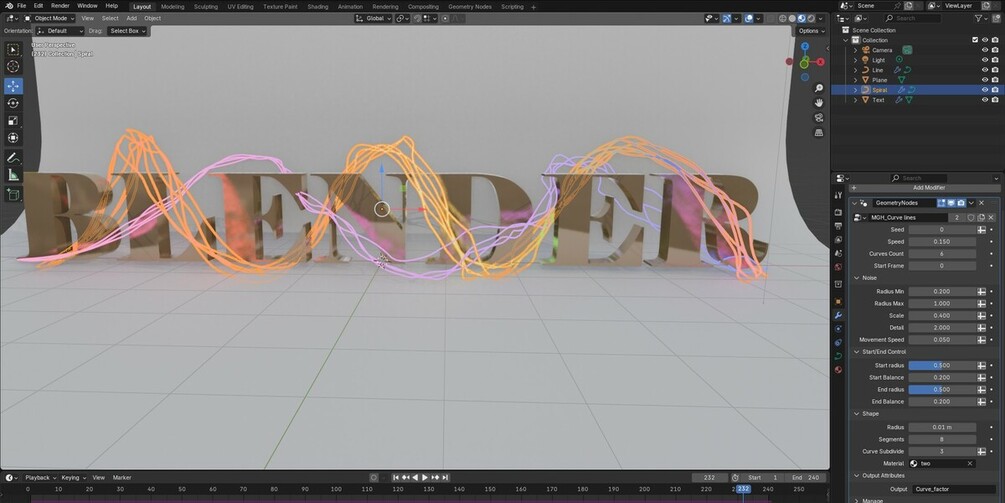Click the viewport pan hand icon
The image size is (1005, 503).
[x=818, y=103]
